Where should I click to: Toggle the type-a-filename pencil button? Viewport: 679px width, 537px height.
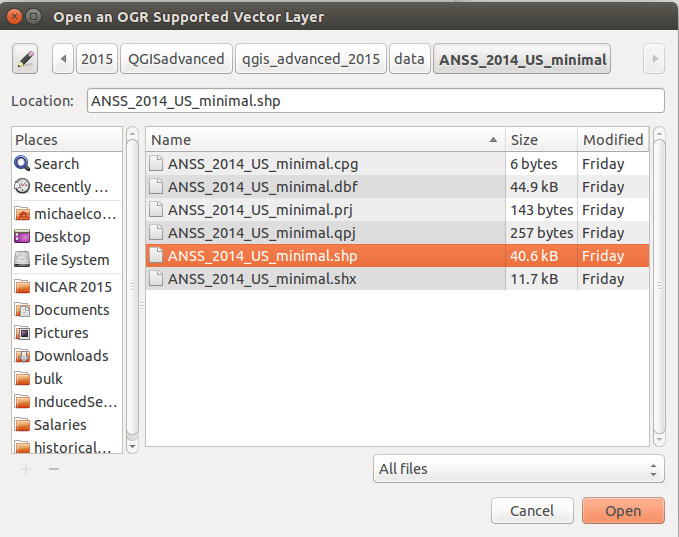[25, 59]
